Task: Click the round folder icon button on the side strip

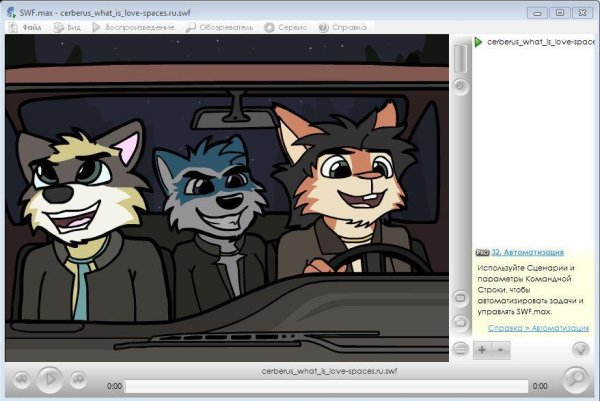Action: [x=460, y=322]
